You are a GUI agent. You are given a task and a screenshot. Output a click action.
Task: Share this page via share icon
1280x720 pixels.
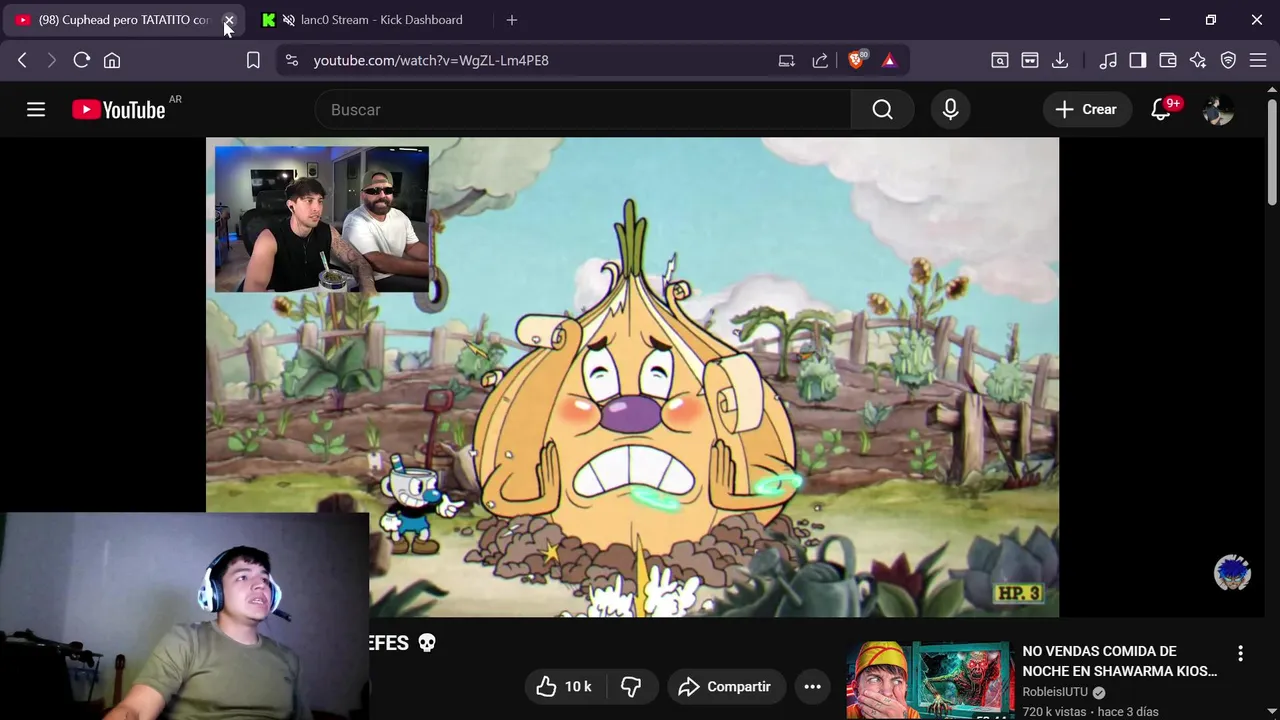(820, 60)
